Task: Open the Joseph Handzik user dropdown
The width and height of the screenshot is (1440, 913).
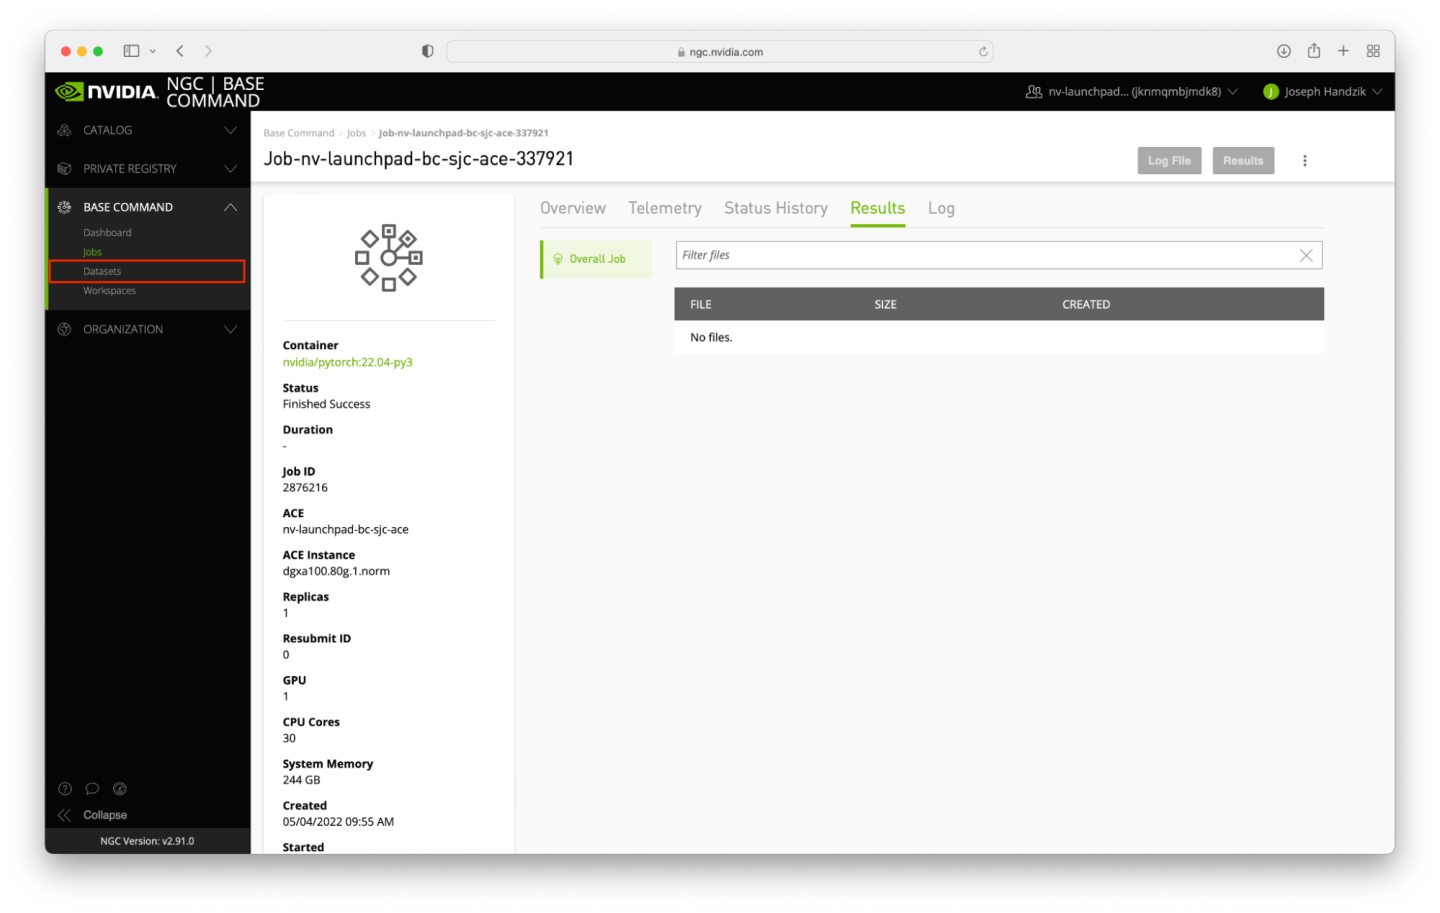Action: coord(1323,92)
